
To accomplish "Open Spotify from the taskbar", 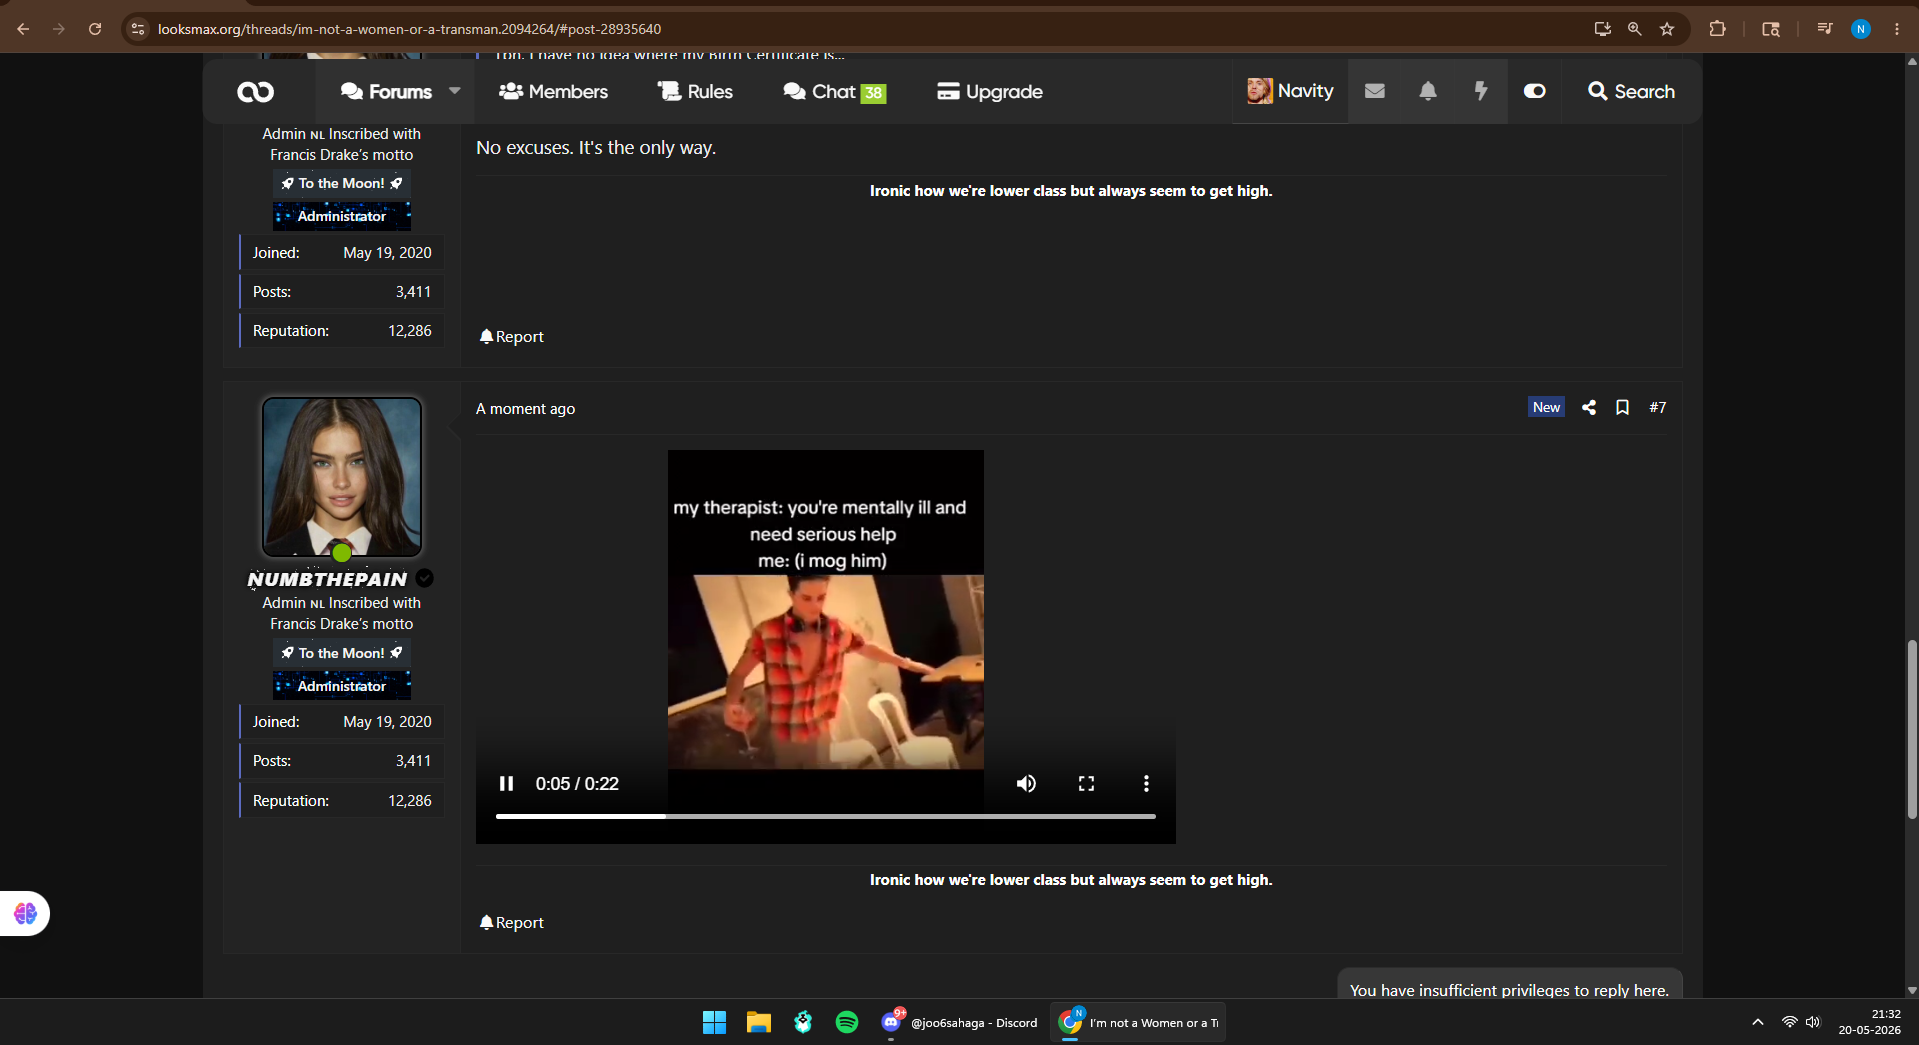I will (x=847, y=1022).
